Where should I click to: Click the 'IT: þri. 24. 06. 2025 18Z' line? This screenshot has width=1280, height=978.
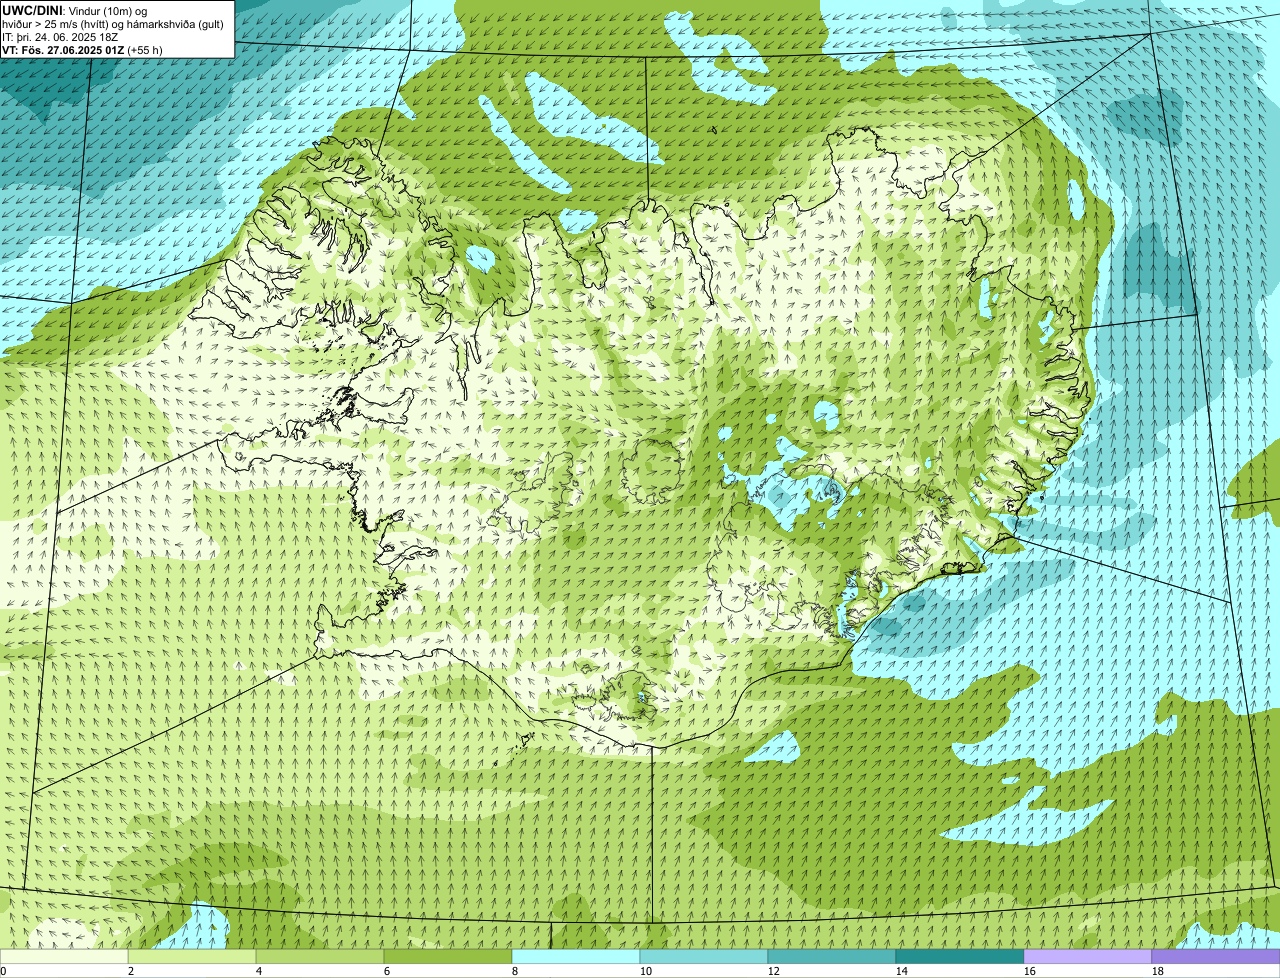[x=60, y=36]
